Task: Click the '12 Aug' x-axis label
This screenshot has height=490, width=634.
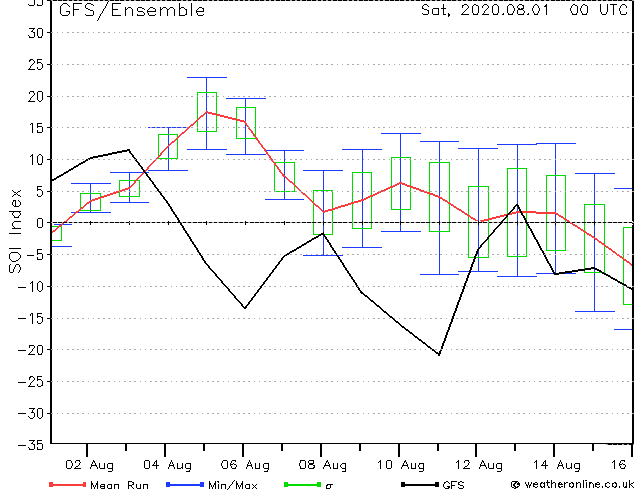Action: tap(479, 465)
